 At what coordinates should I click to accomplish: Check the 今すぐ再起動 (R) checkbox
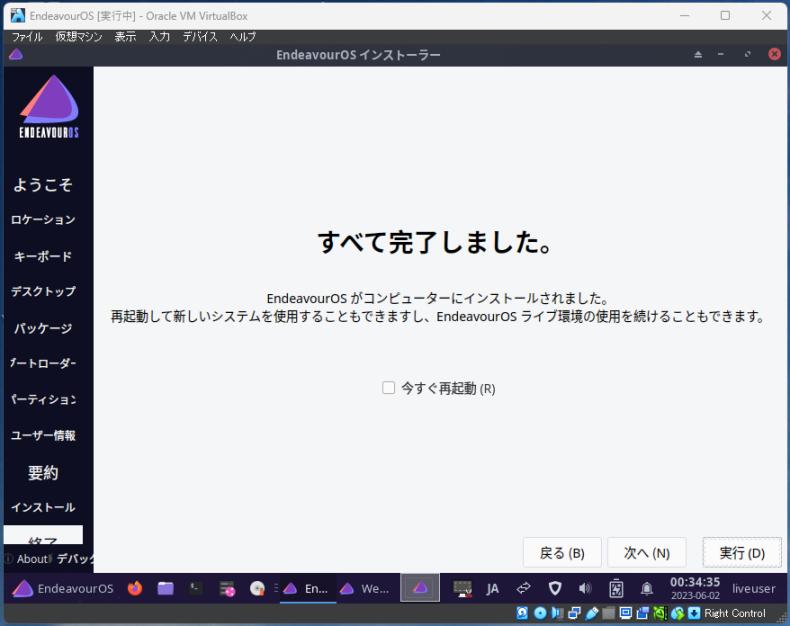coord(388,388)
